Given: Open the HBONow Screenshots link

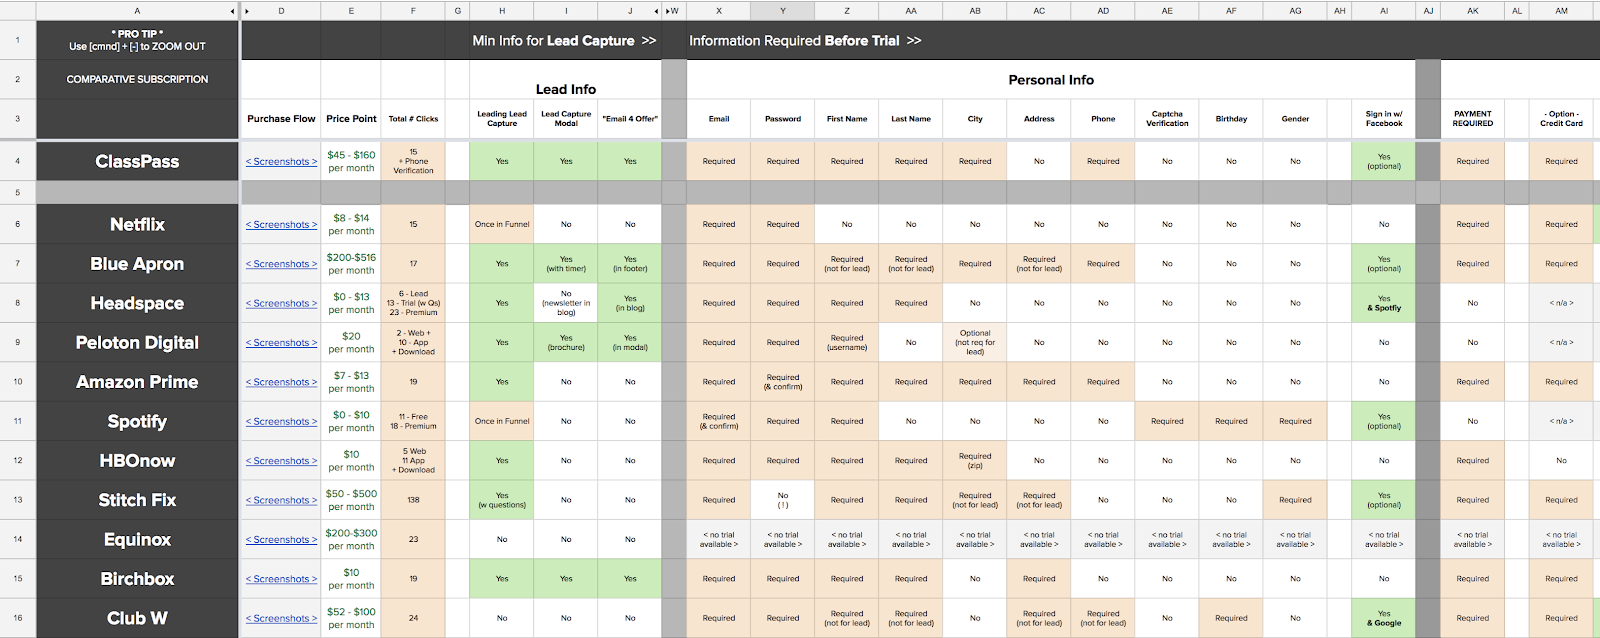Looking at the screenshot, I should click(281, 461).
